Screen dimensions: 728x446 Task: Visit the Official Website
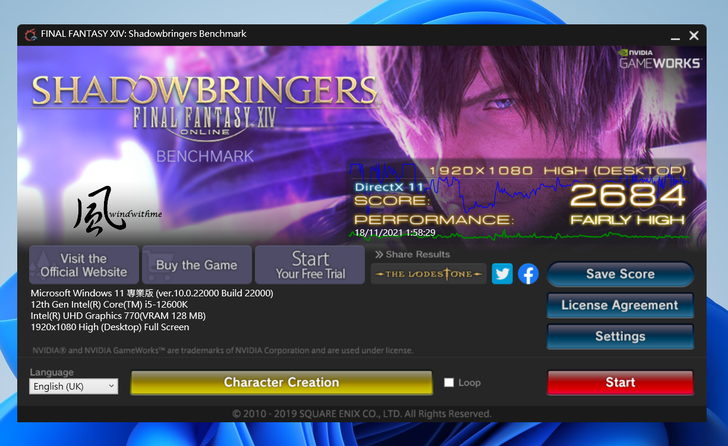[x=84, y=265]
